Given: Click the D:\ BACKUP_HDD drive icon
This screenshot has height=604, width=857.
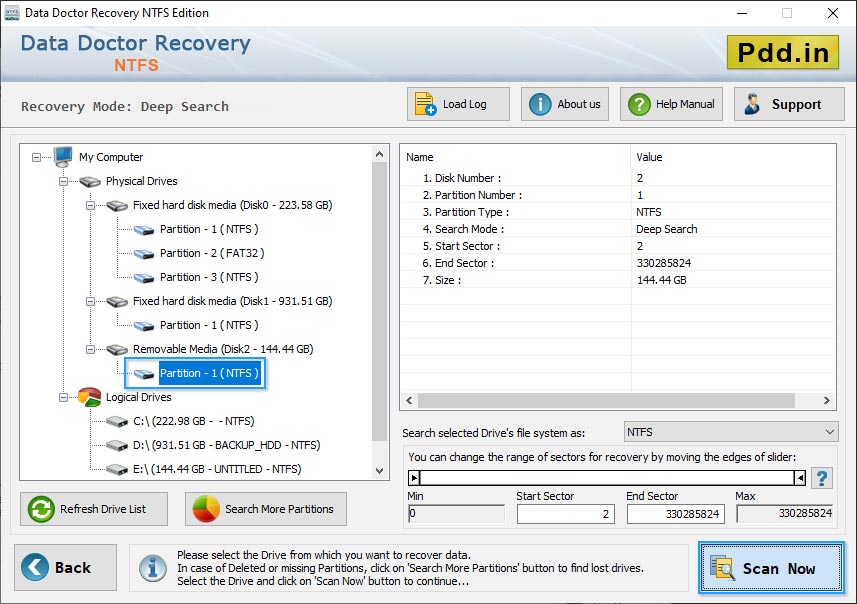Looking at the screenshot, I should (x=117, y=445).
